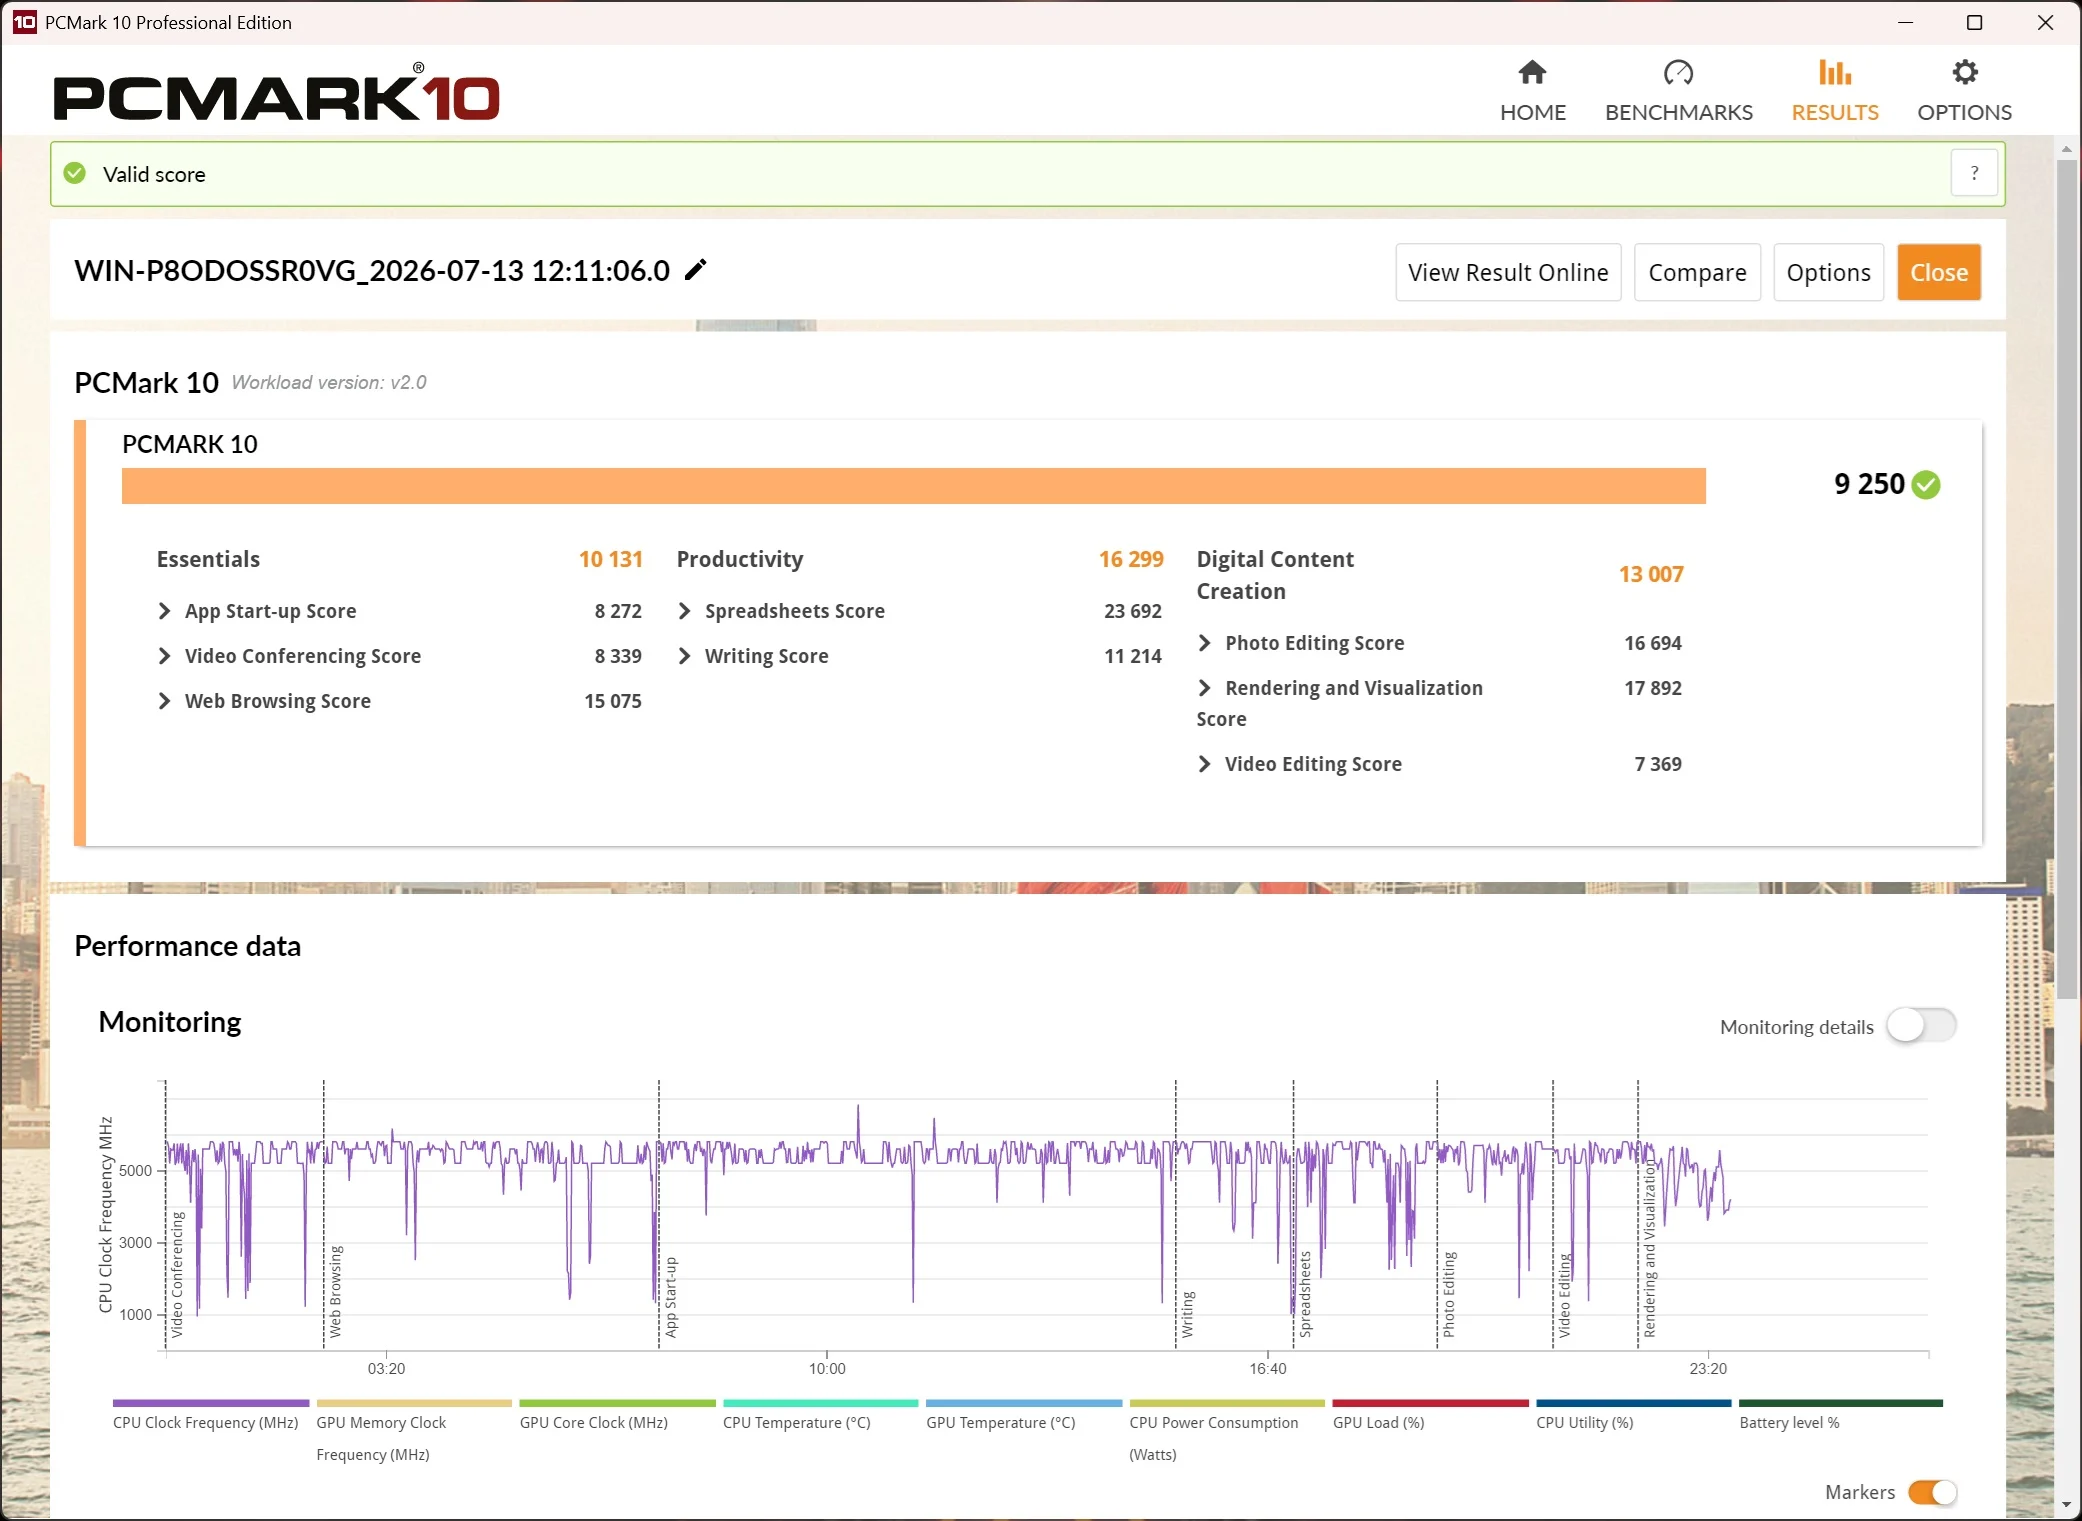The height and width of the screenshot is (1521, 2082).
Task: Click the View Result Online button
Action: (x=1508, y=272)
